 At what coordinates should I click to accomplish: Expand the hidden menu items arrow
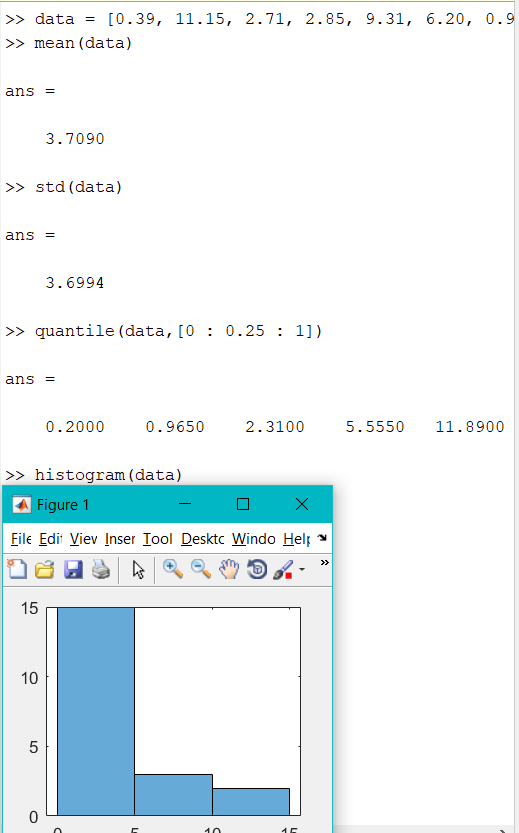[322, 538]
